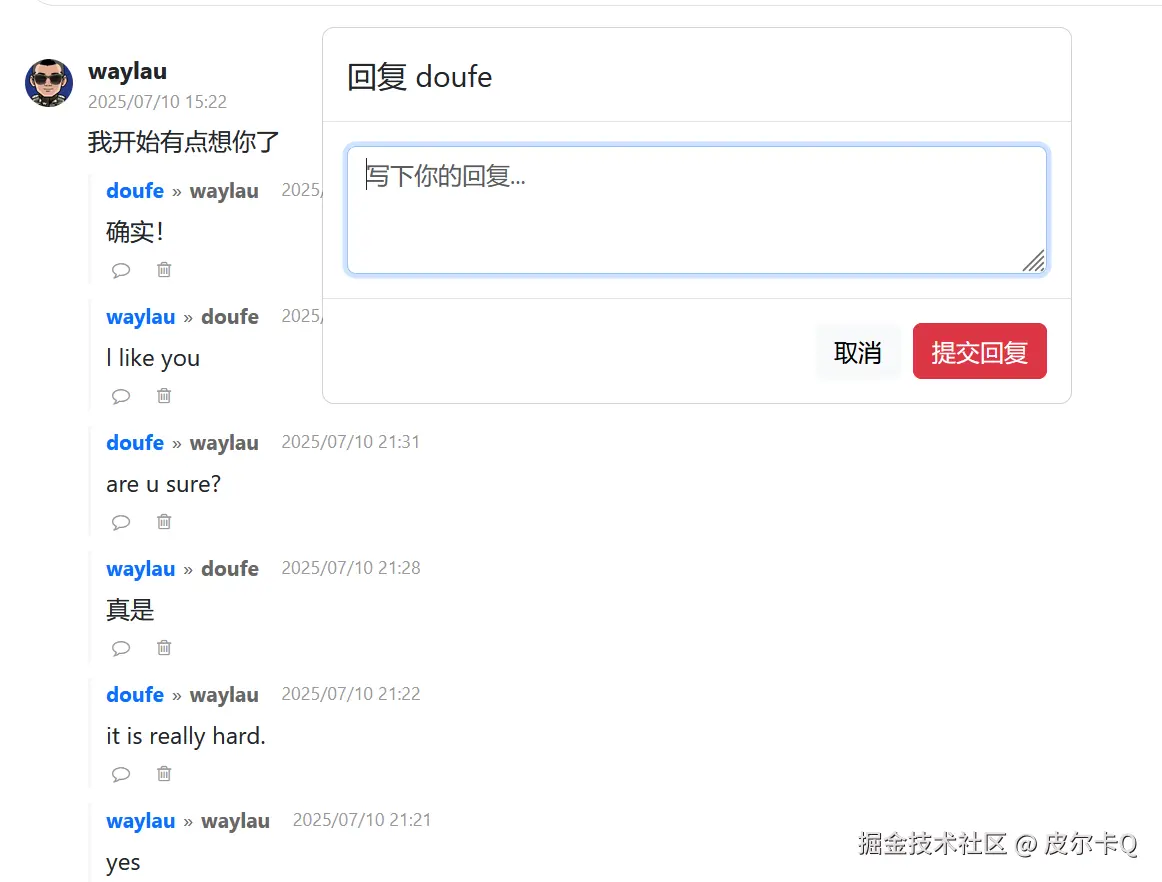Click the 提交回复 submit button
1162x882 pixels.
(x=979, y=351)
